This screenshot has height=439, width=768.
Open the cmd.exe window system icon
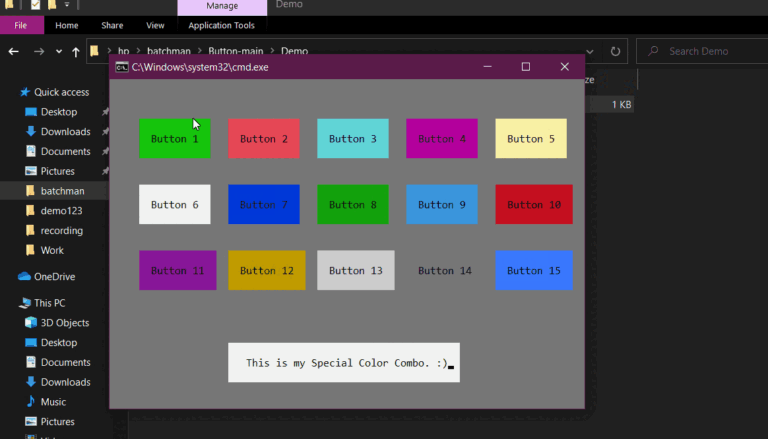click(122, 67)
